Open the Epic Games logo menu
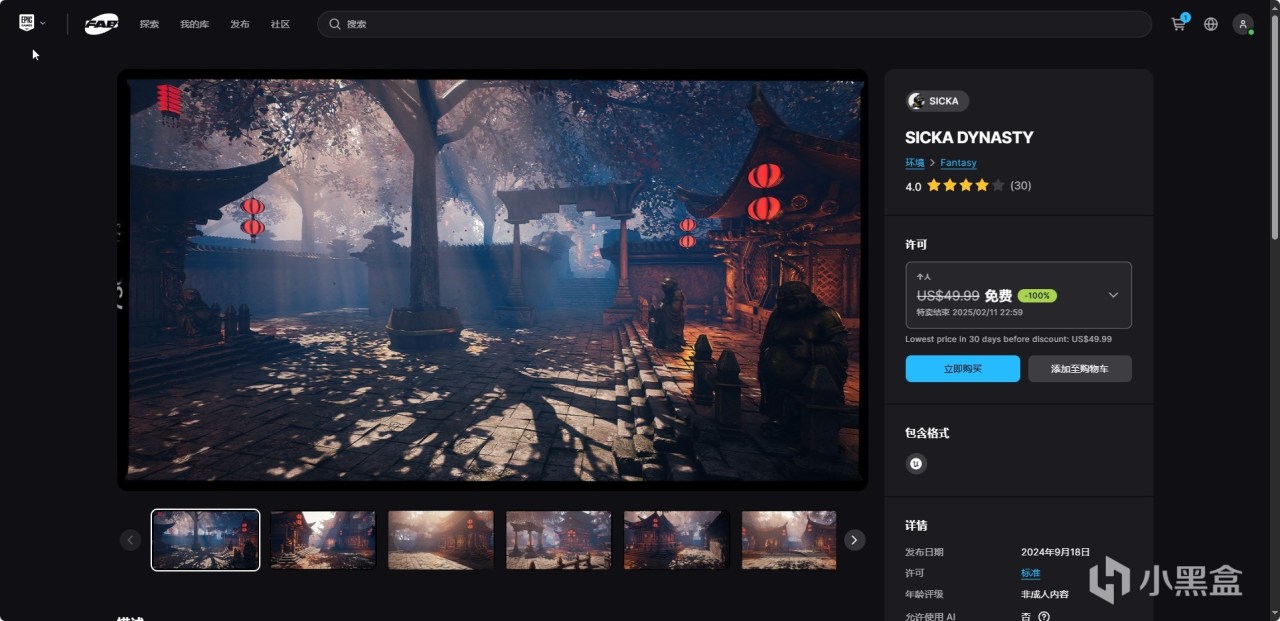This screenshot has width=1280, height=621. click(x=26, y=23)
